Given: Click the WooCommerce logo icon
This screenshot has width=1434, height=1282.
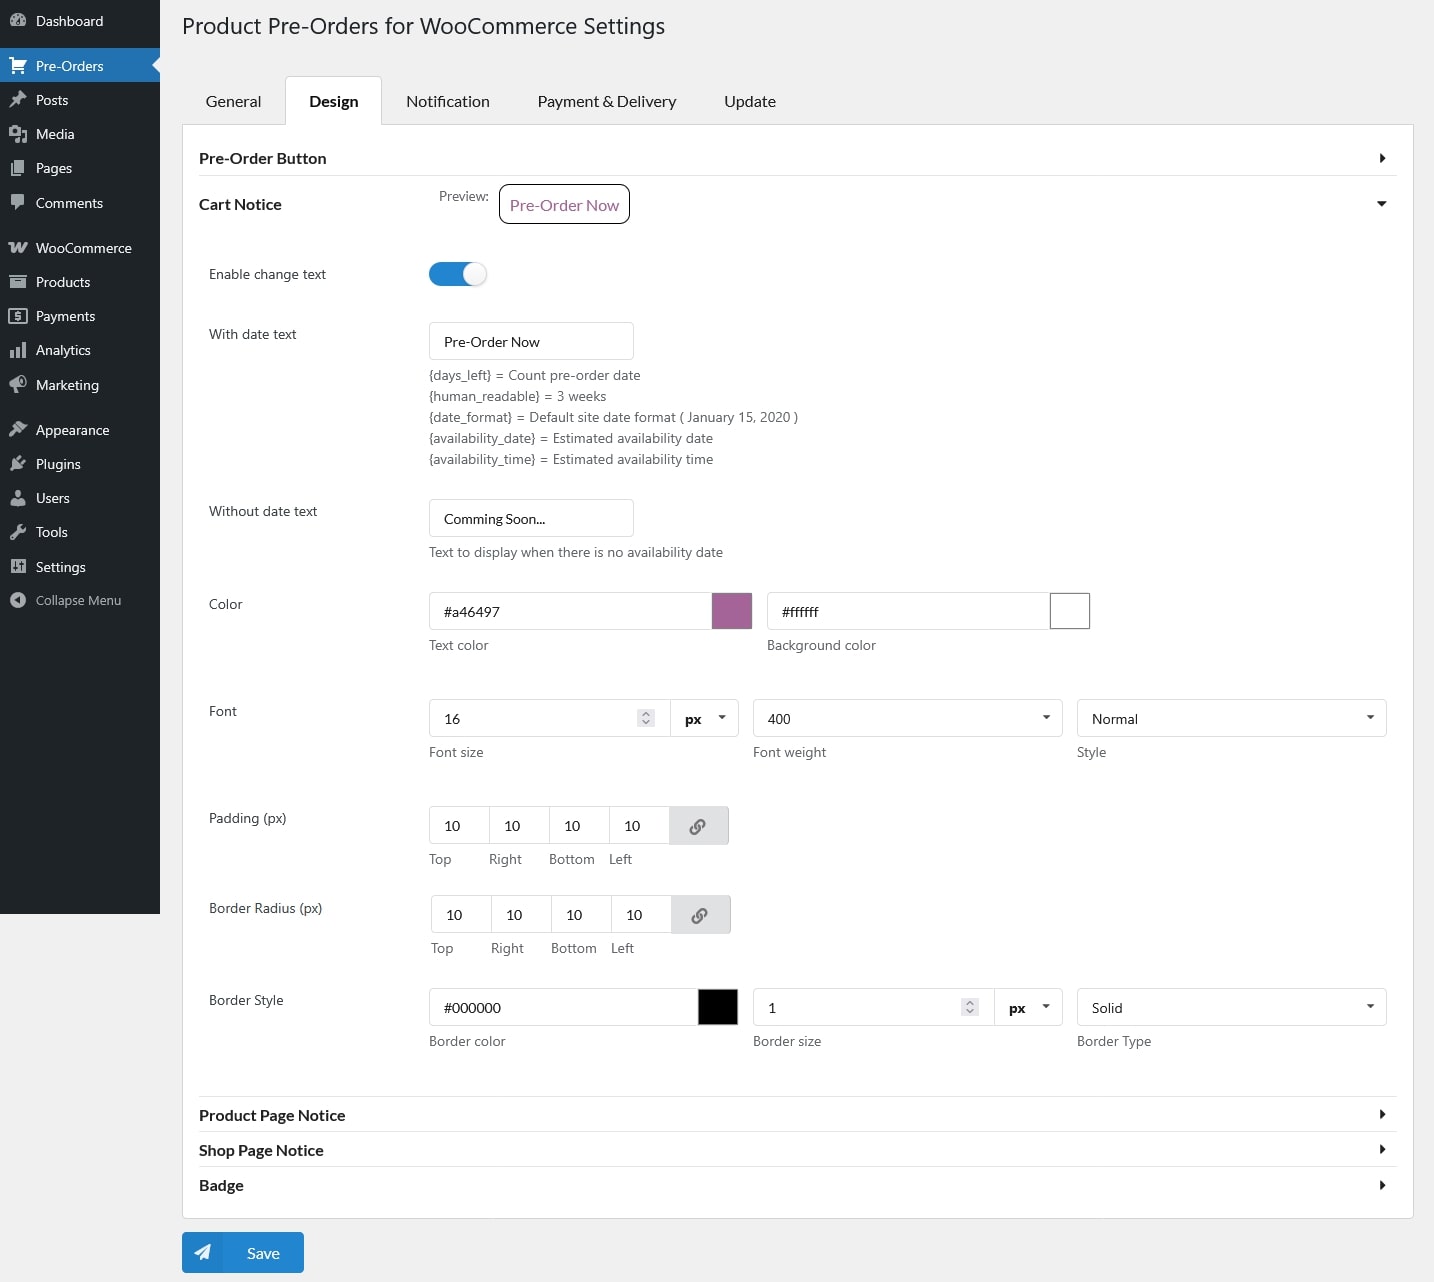Looking at the screenshot, I should click(18, 248).
